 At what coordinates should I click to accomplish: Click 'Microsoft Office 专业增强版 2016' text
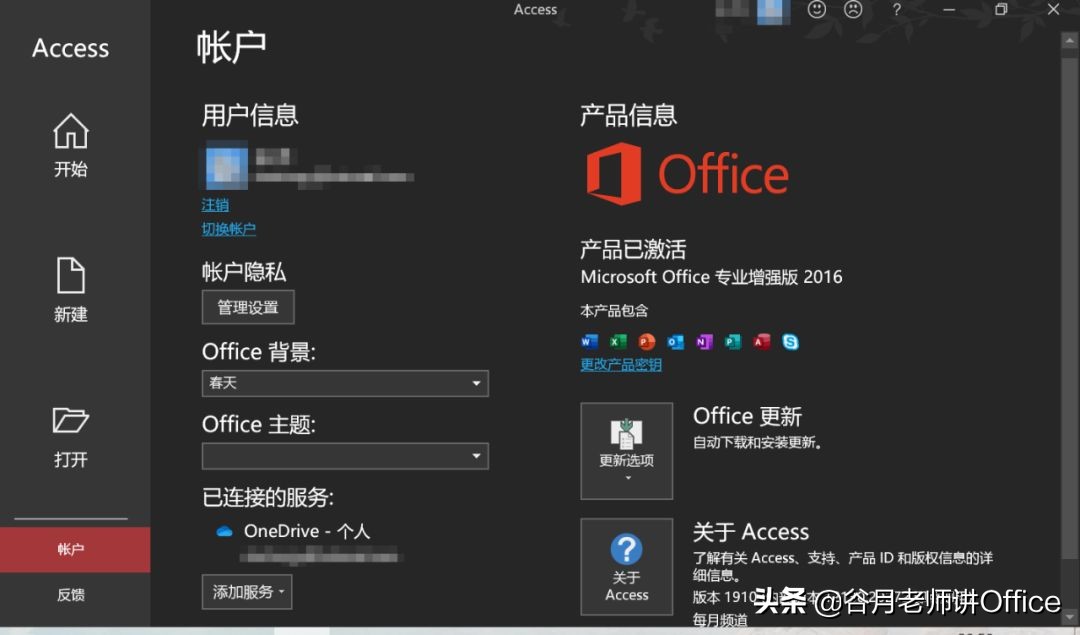coord(712,277)
